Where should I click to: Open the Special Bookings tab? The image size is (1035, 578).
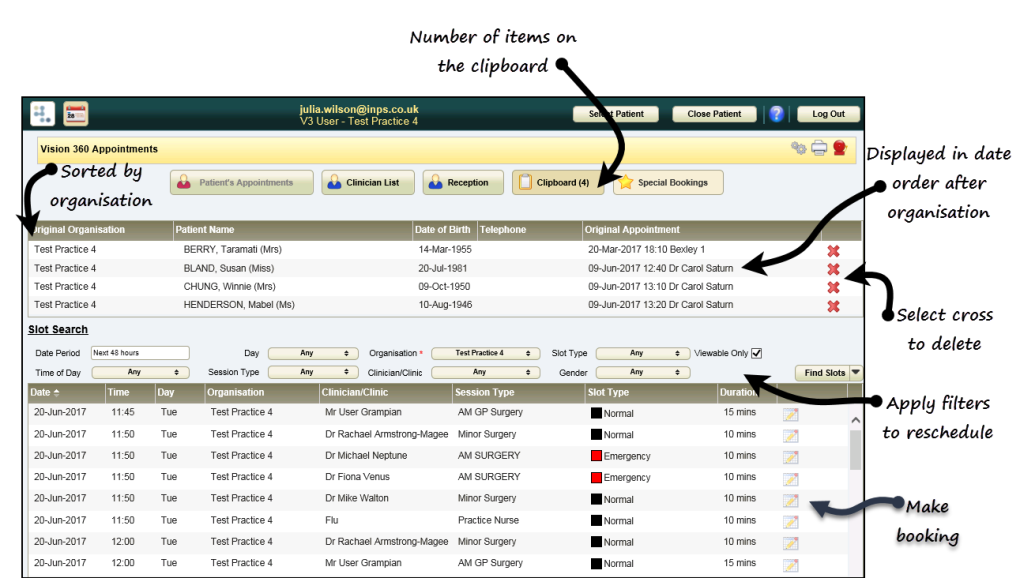click(667, 183)
